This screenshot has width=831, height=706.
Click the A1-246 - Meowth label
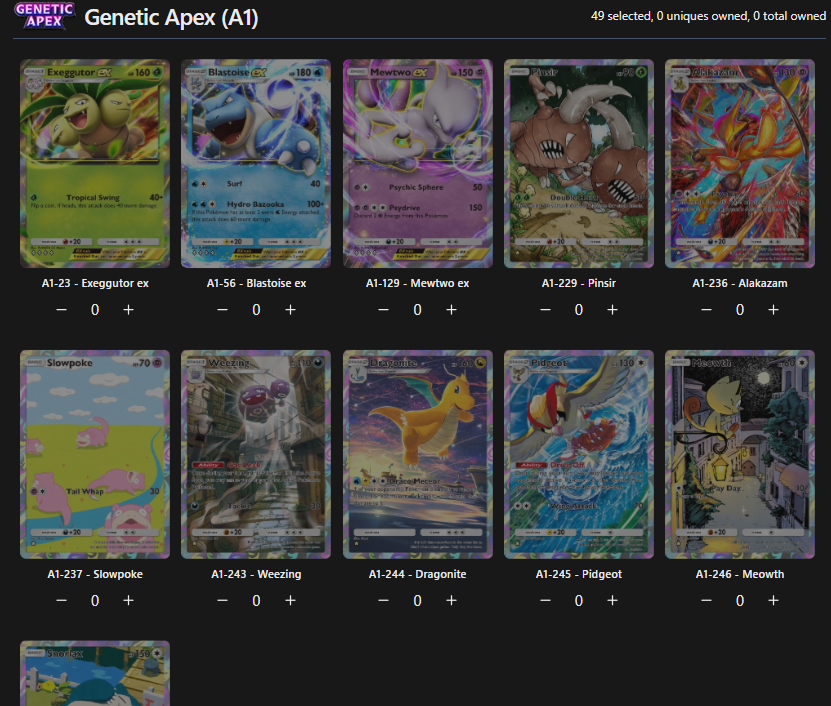(x=740, y=574)
